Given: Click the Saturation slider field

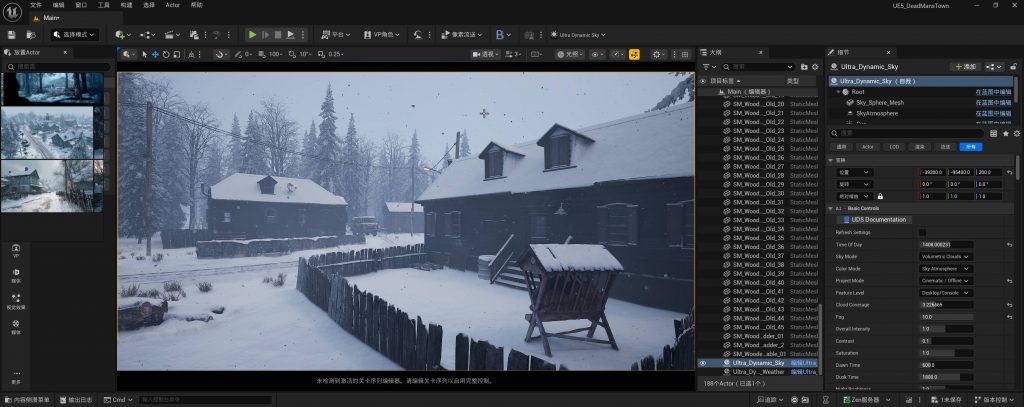Looking at the screenshot, I should coord(944,352).
